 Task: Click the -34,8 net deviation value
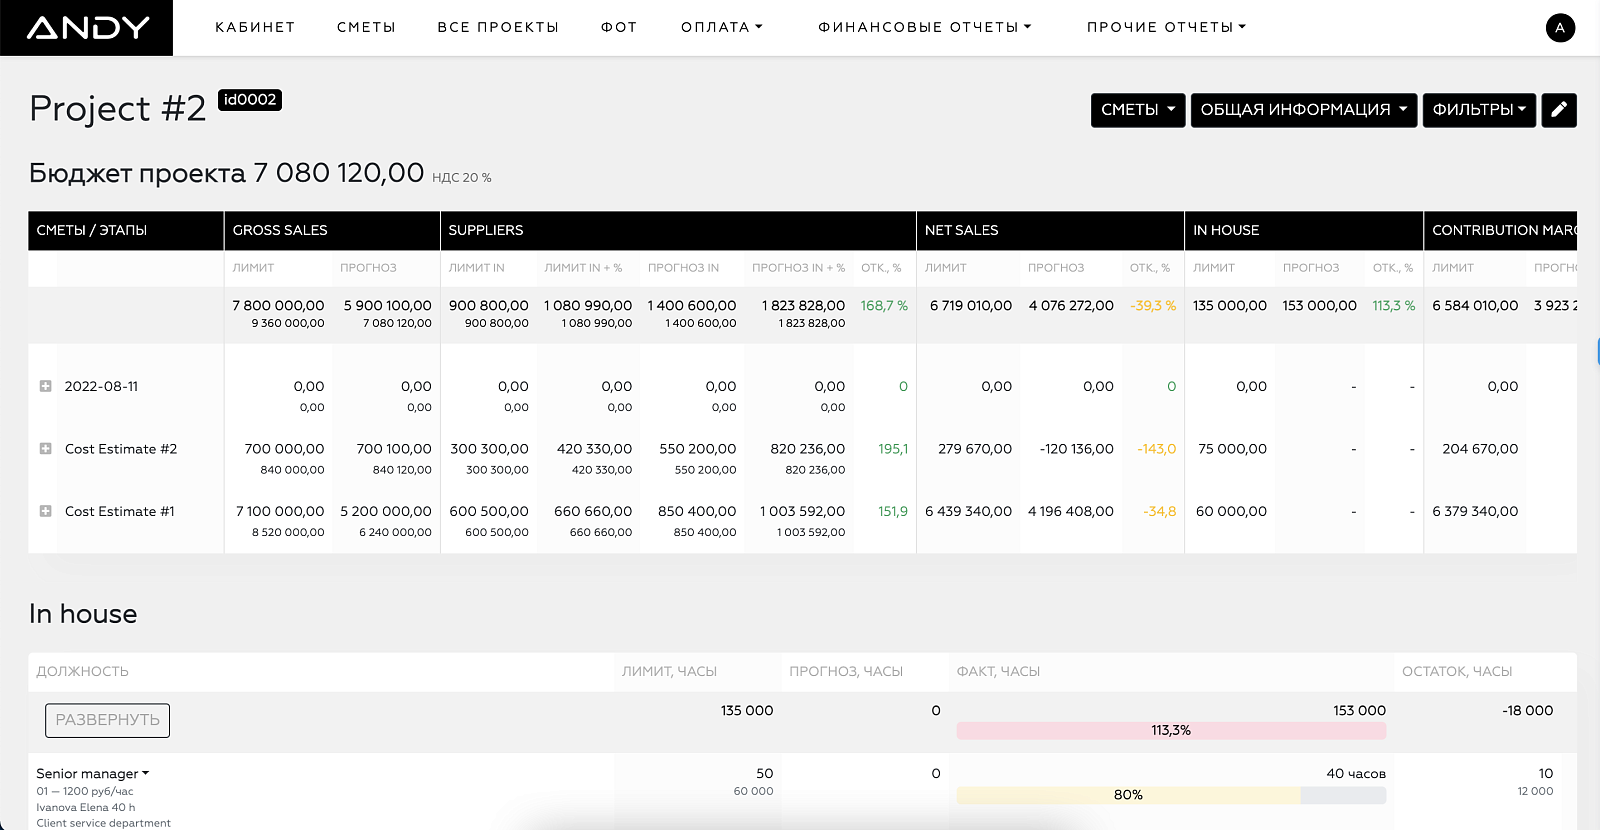click(1159, 511)
